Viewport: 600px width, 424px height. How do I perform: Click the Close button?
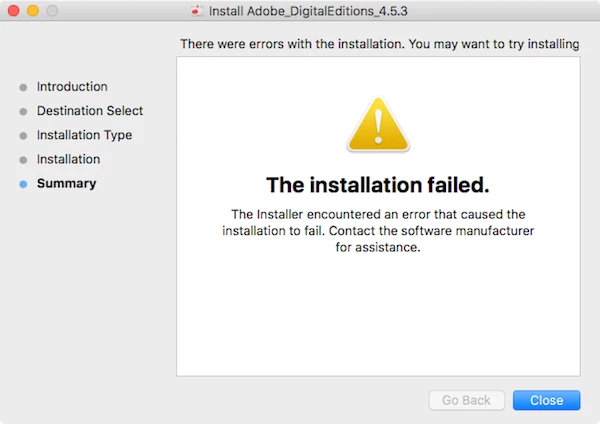(546, 400)
